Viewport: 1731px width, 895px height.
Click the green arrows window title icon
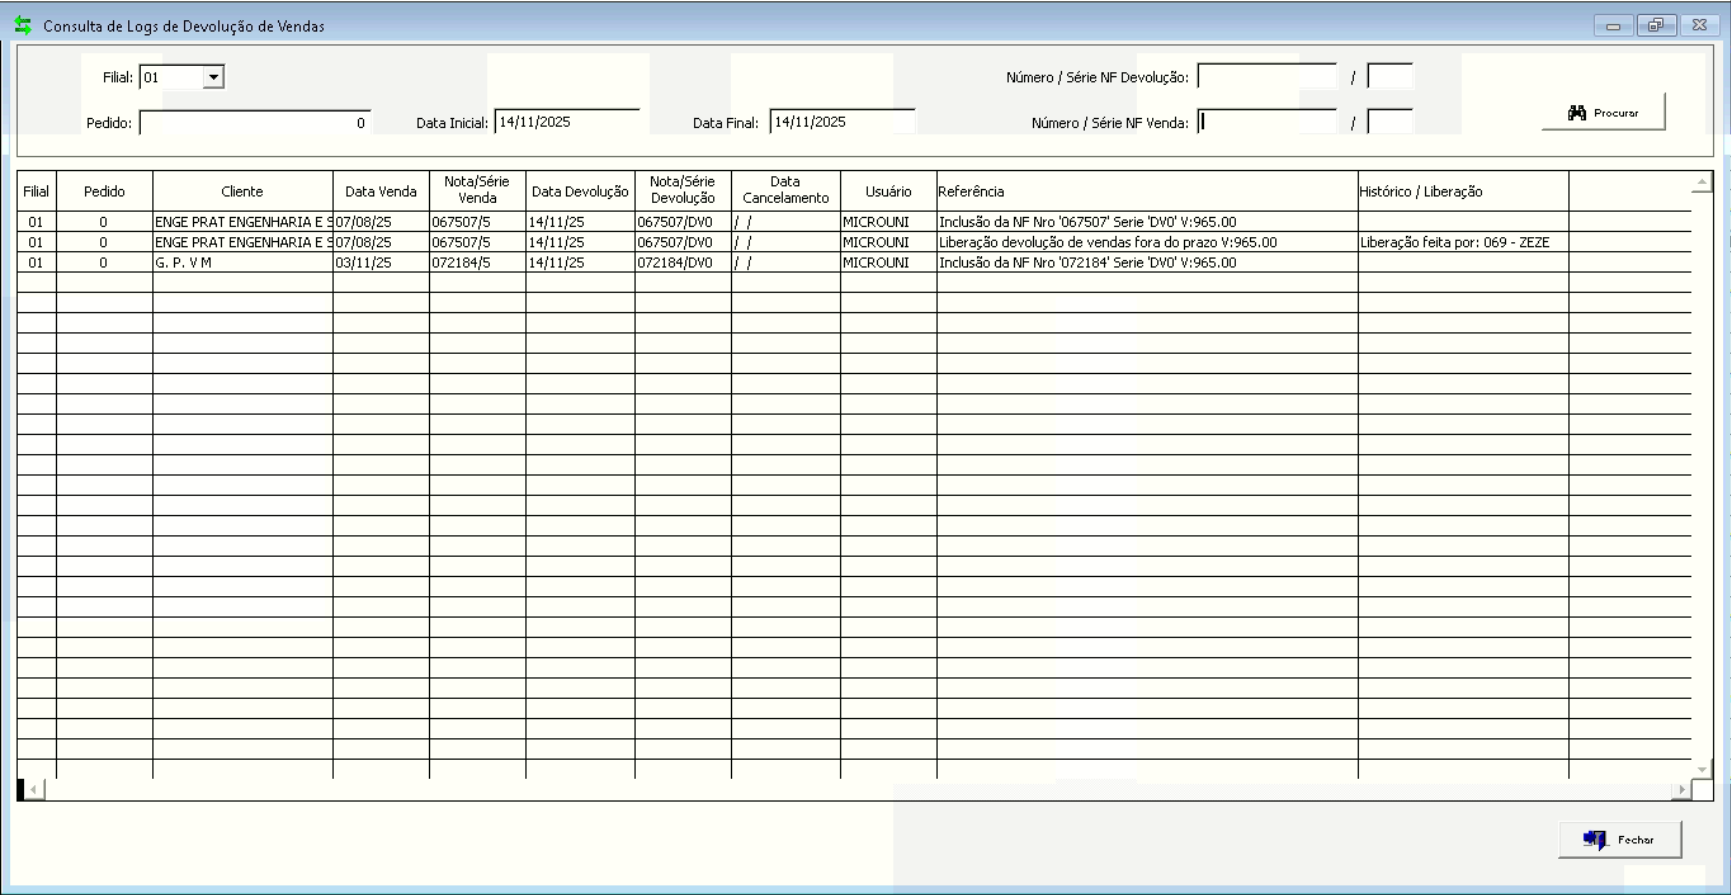[x=22, y=26]
